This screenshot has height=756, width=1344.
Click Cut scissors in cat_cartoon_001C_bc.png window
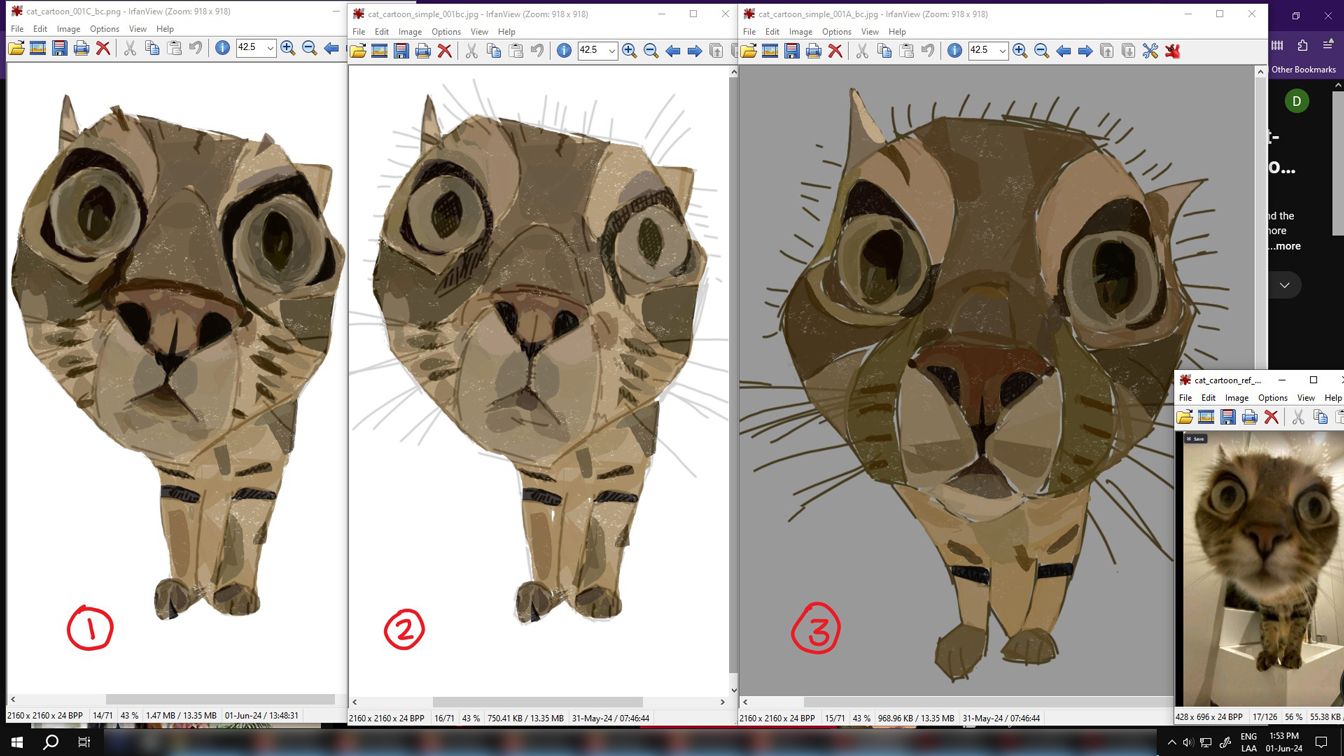[x=130, y=48]
